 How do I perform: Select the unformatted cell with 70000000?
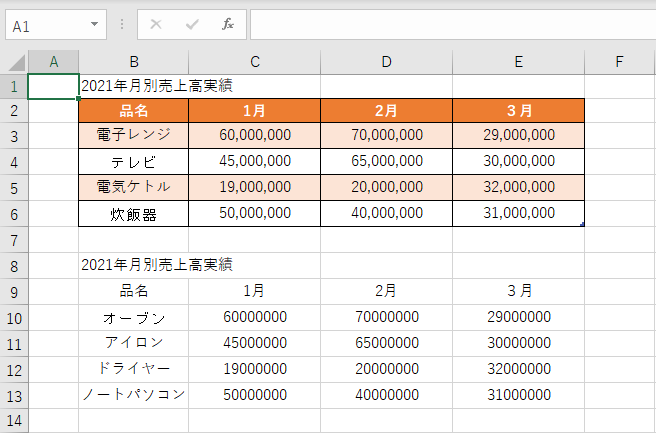[x=386, y=317]
